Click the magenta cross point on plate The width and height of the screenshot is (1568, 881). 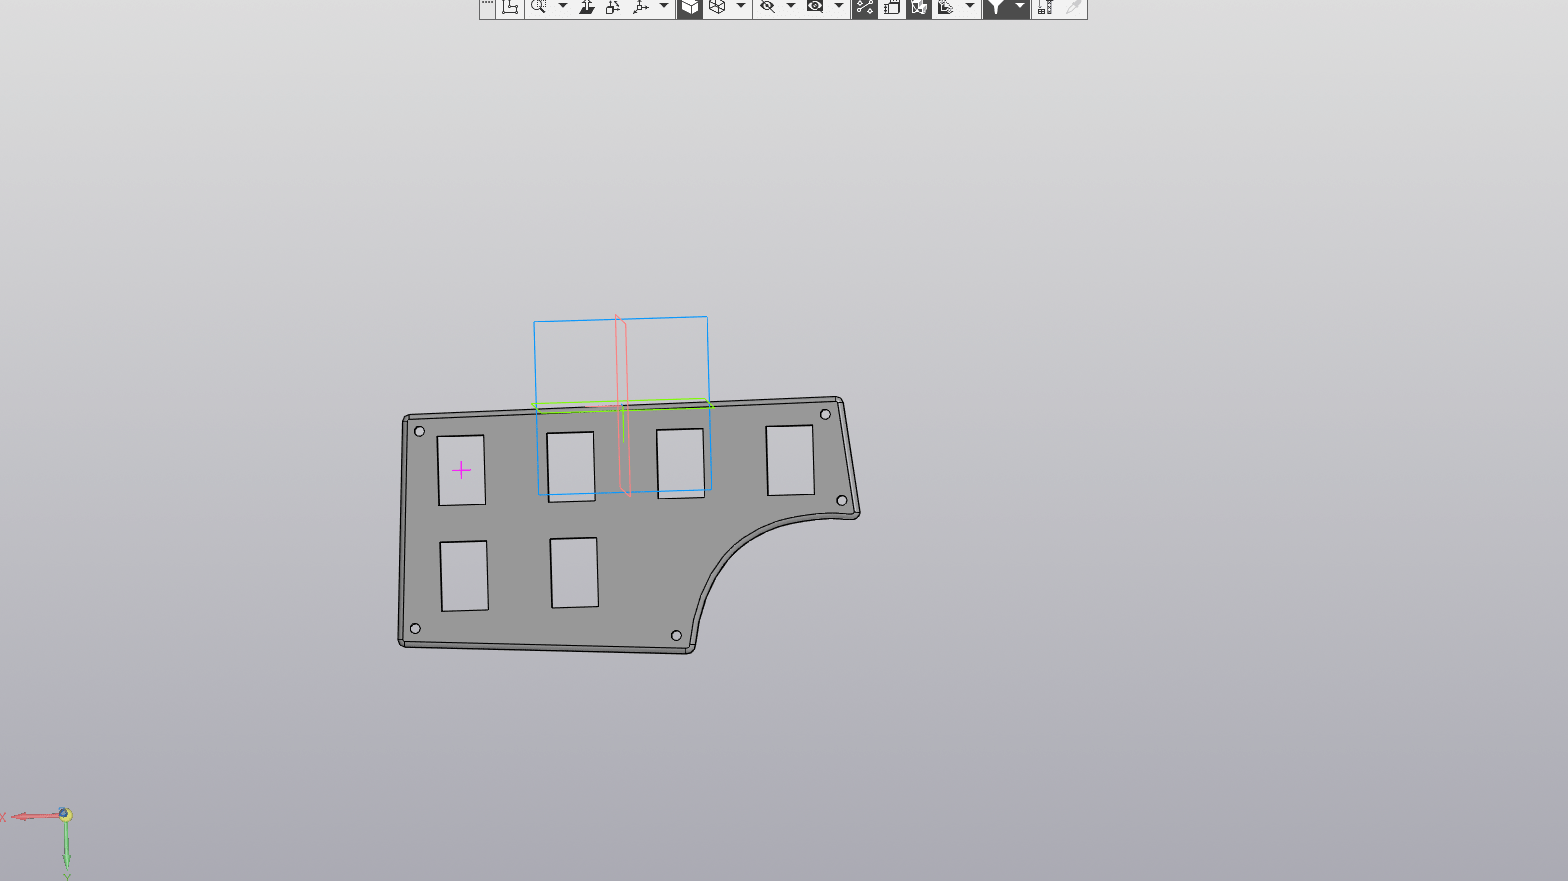tap(461, 470)
